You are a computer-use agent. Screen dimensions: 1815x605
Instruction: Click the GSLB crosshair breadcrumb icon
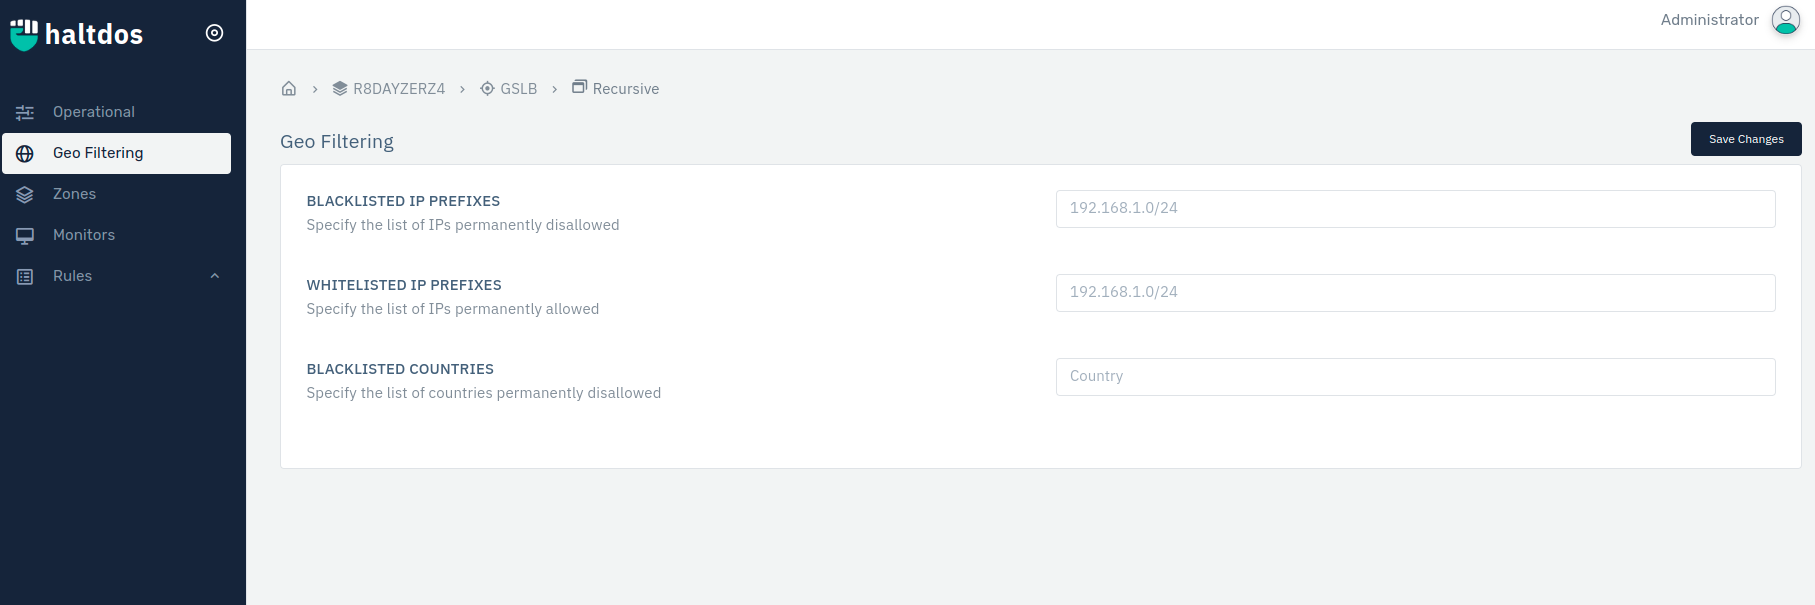487,88
